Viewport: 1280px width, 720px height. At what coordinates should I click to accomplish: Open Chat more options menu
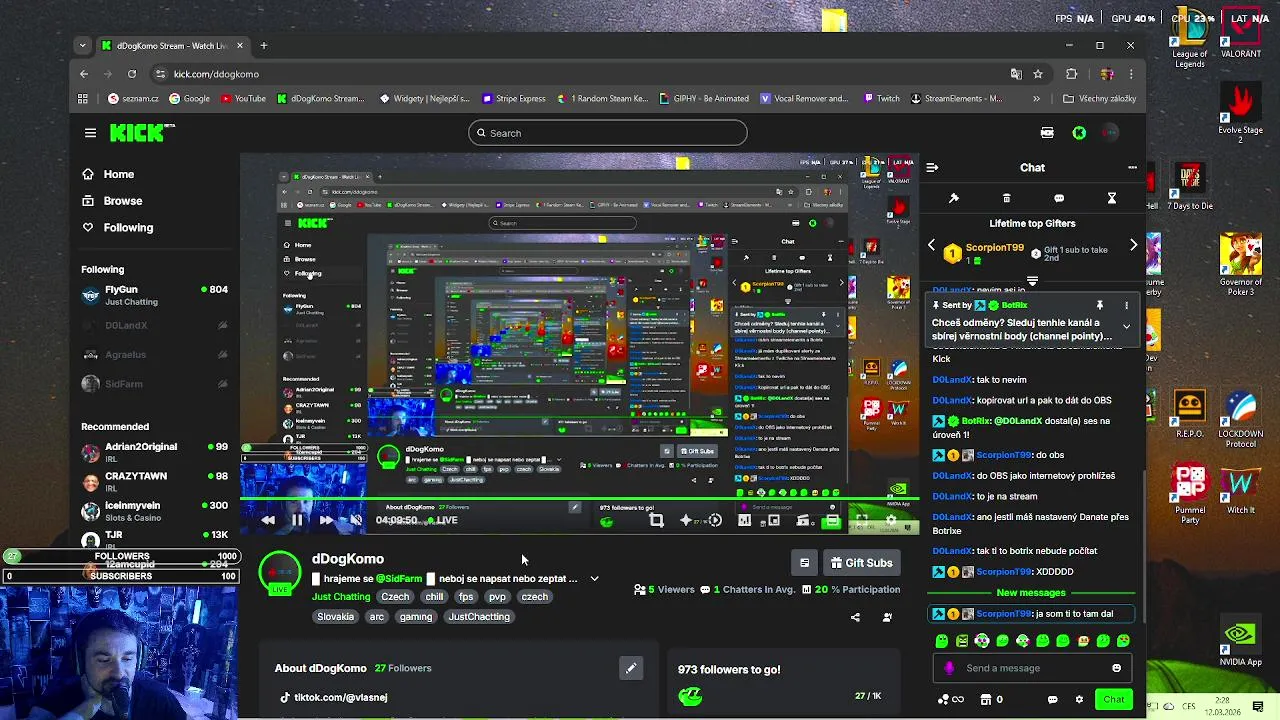pyautogui.click(x=1132, y=168)
